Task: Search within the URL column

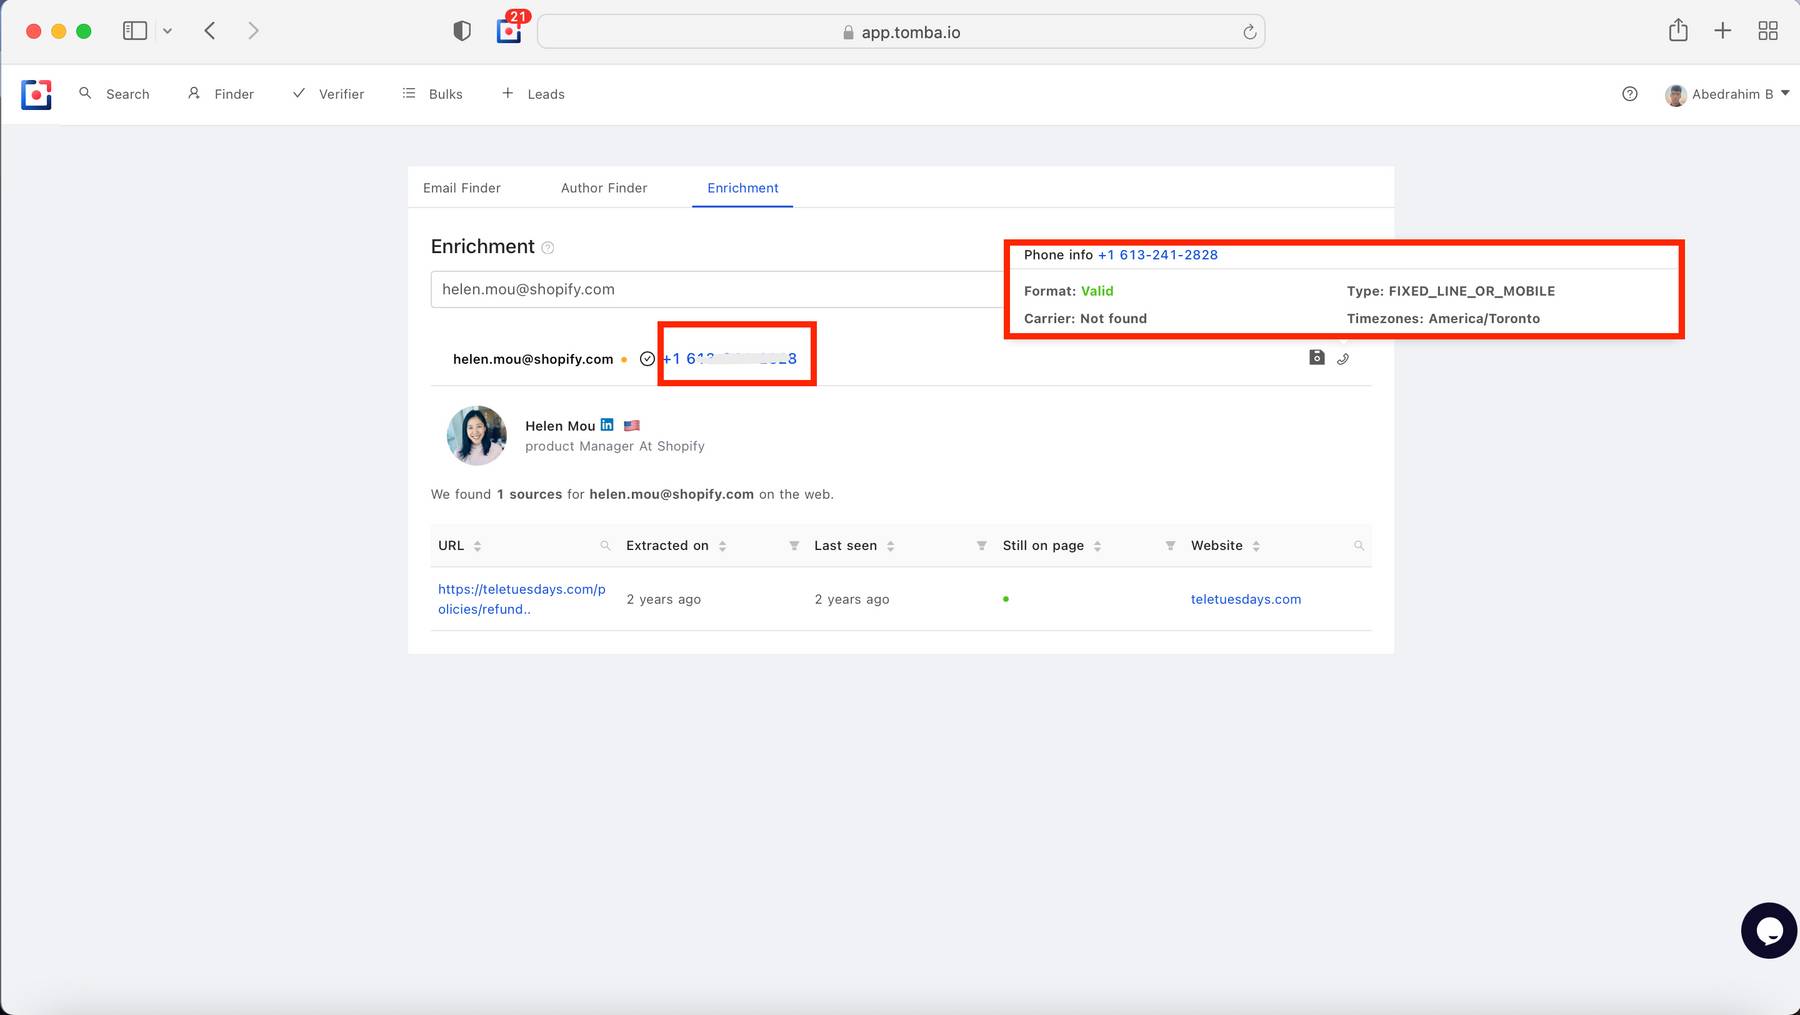Action: tap(605, 546)
